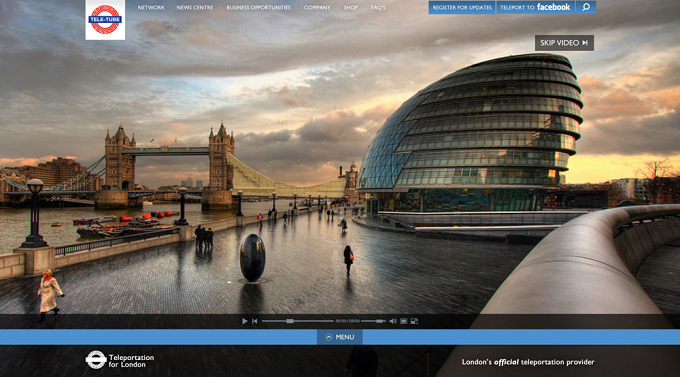Click "London's official teleportation provider" tagline
680x377 pixels.
[x=528, y=362]
